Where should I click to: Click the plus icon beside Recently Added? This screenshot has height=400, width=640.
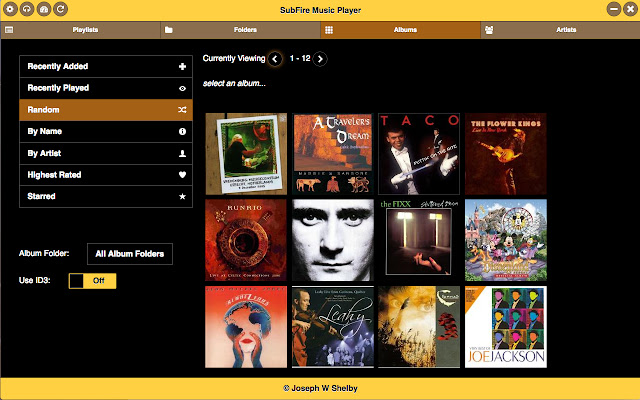(x=182, y=67)
